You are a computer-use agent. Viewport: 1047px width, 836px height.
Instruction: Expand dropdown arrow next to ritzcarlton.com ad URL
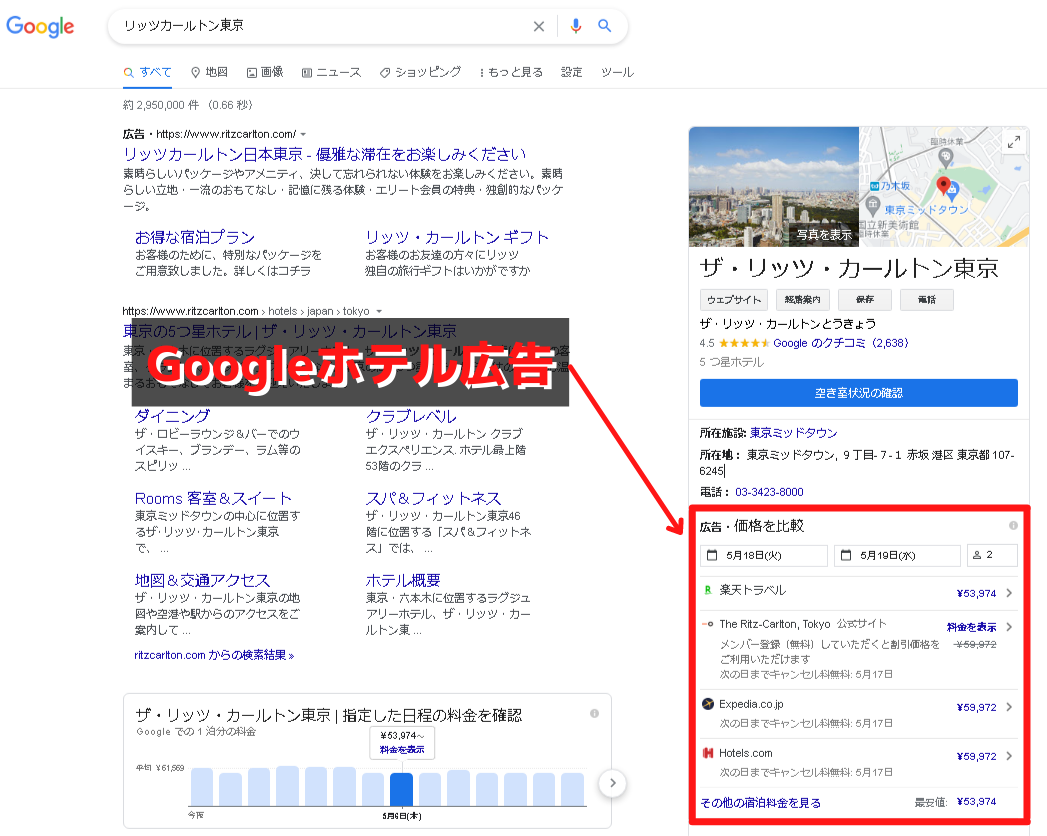(303, 134)
